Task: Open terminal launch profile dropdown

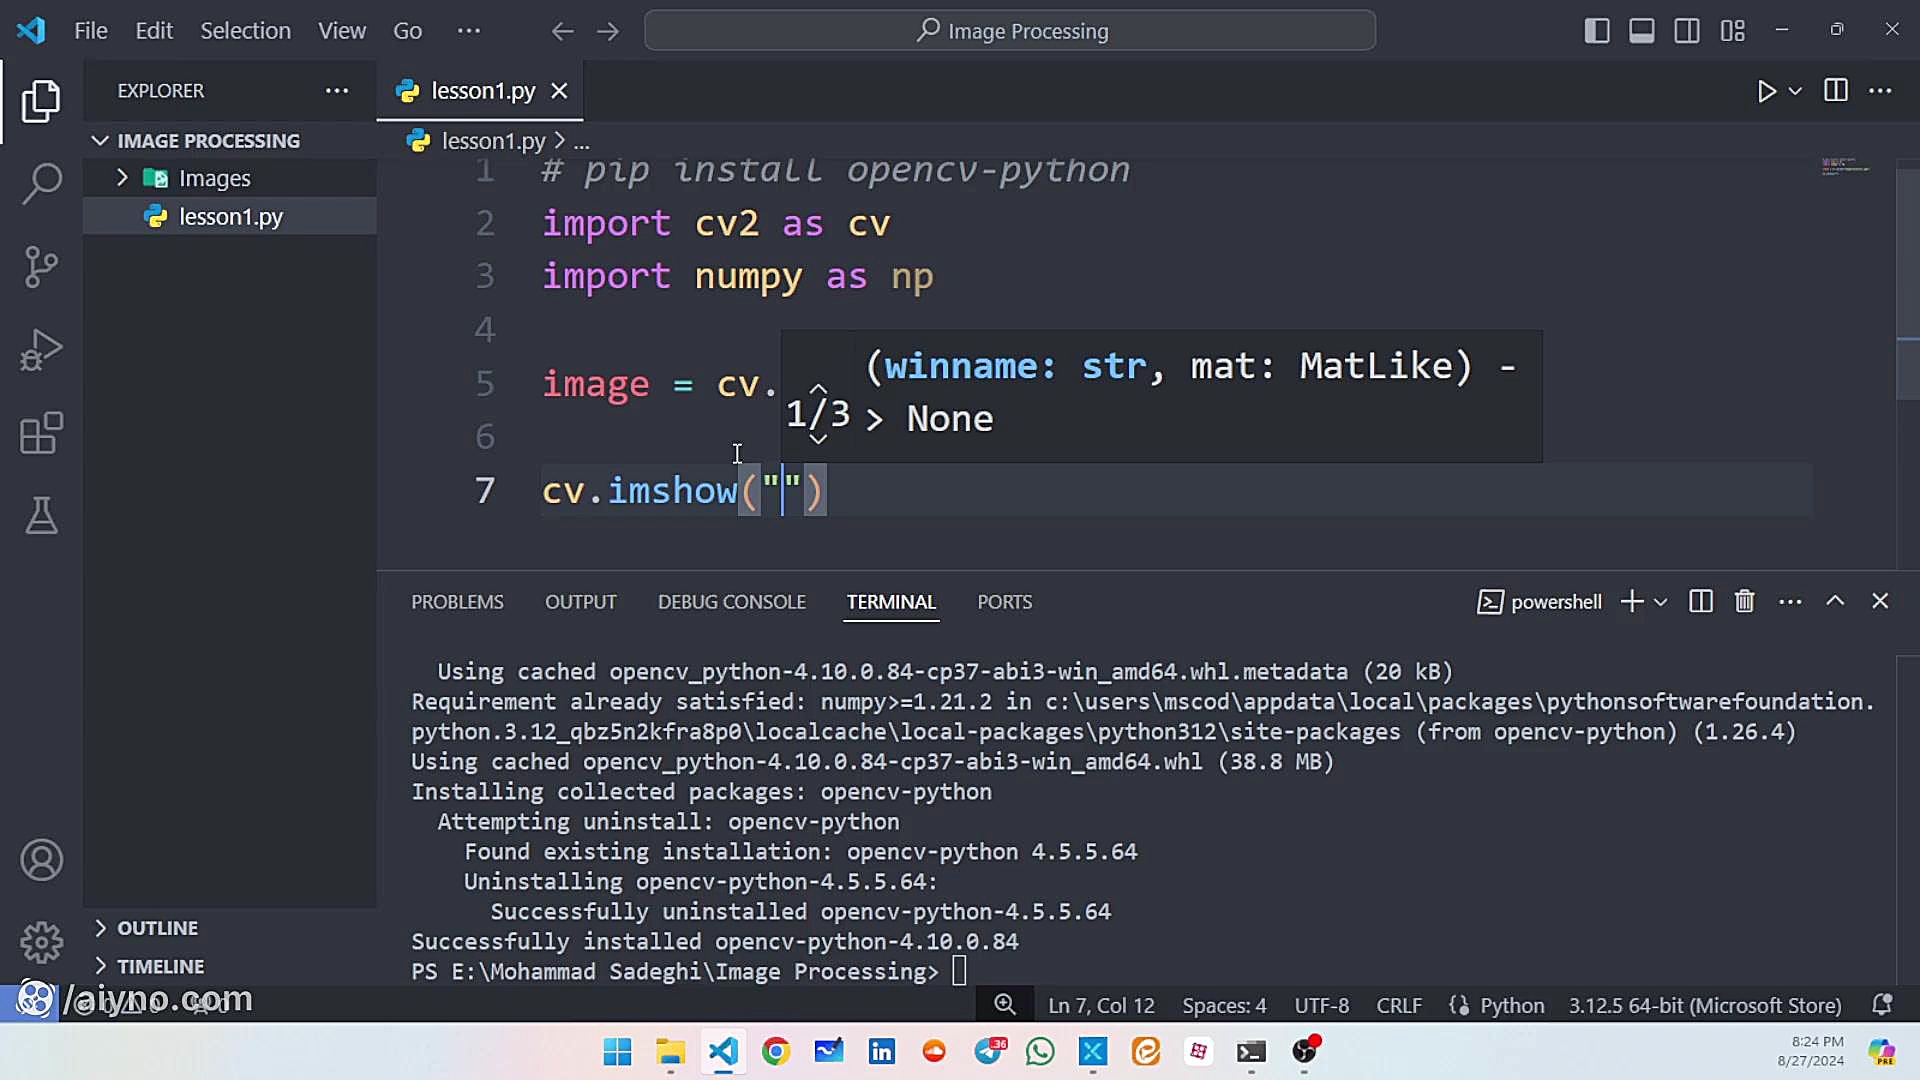Action: pos(1661,601)
